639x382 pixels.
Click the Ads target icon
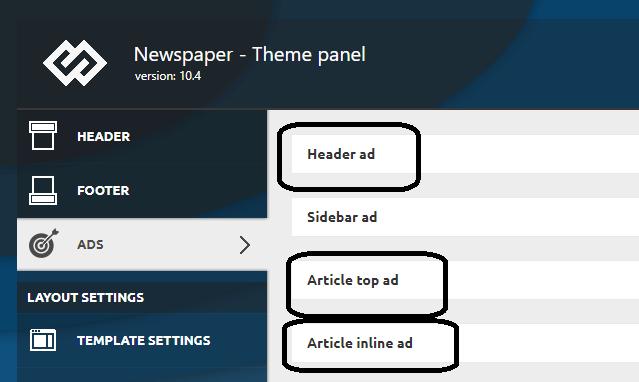click(44, 243)
